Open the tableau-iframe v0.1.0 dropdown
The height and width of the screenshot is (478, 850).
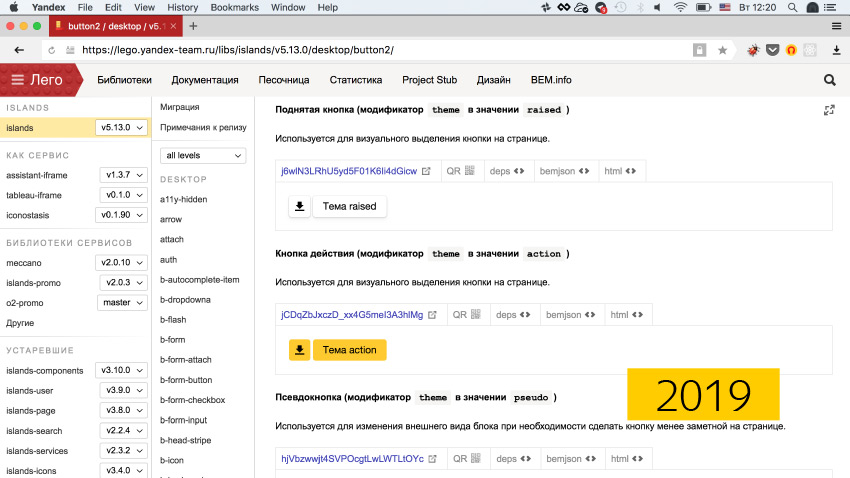(124, 195)
